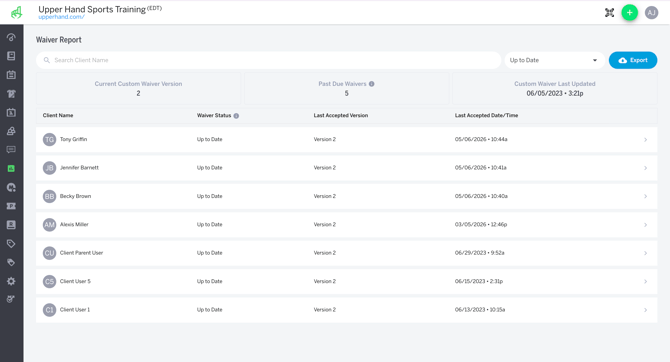Click the Waiver Status info icon

pos(236,116)
